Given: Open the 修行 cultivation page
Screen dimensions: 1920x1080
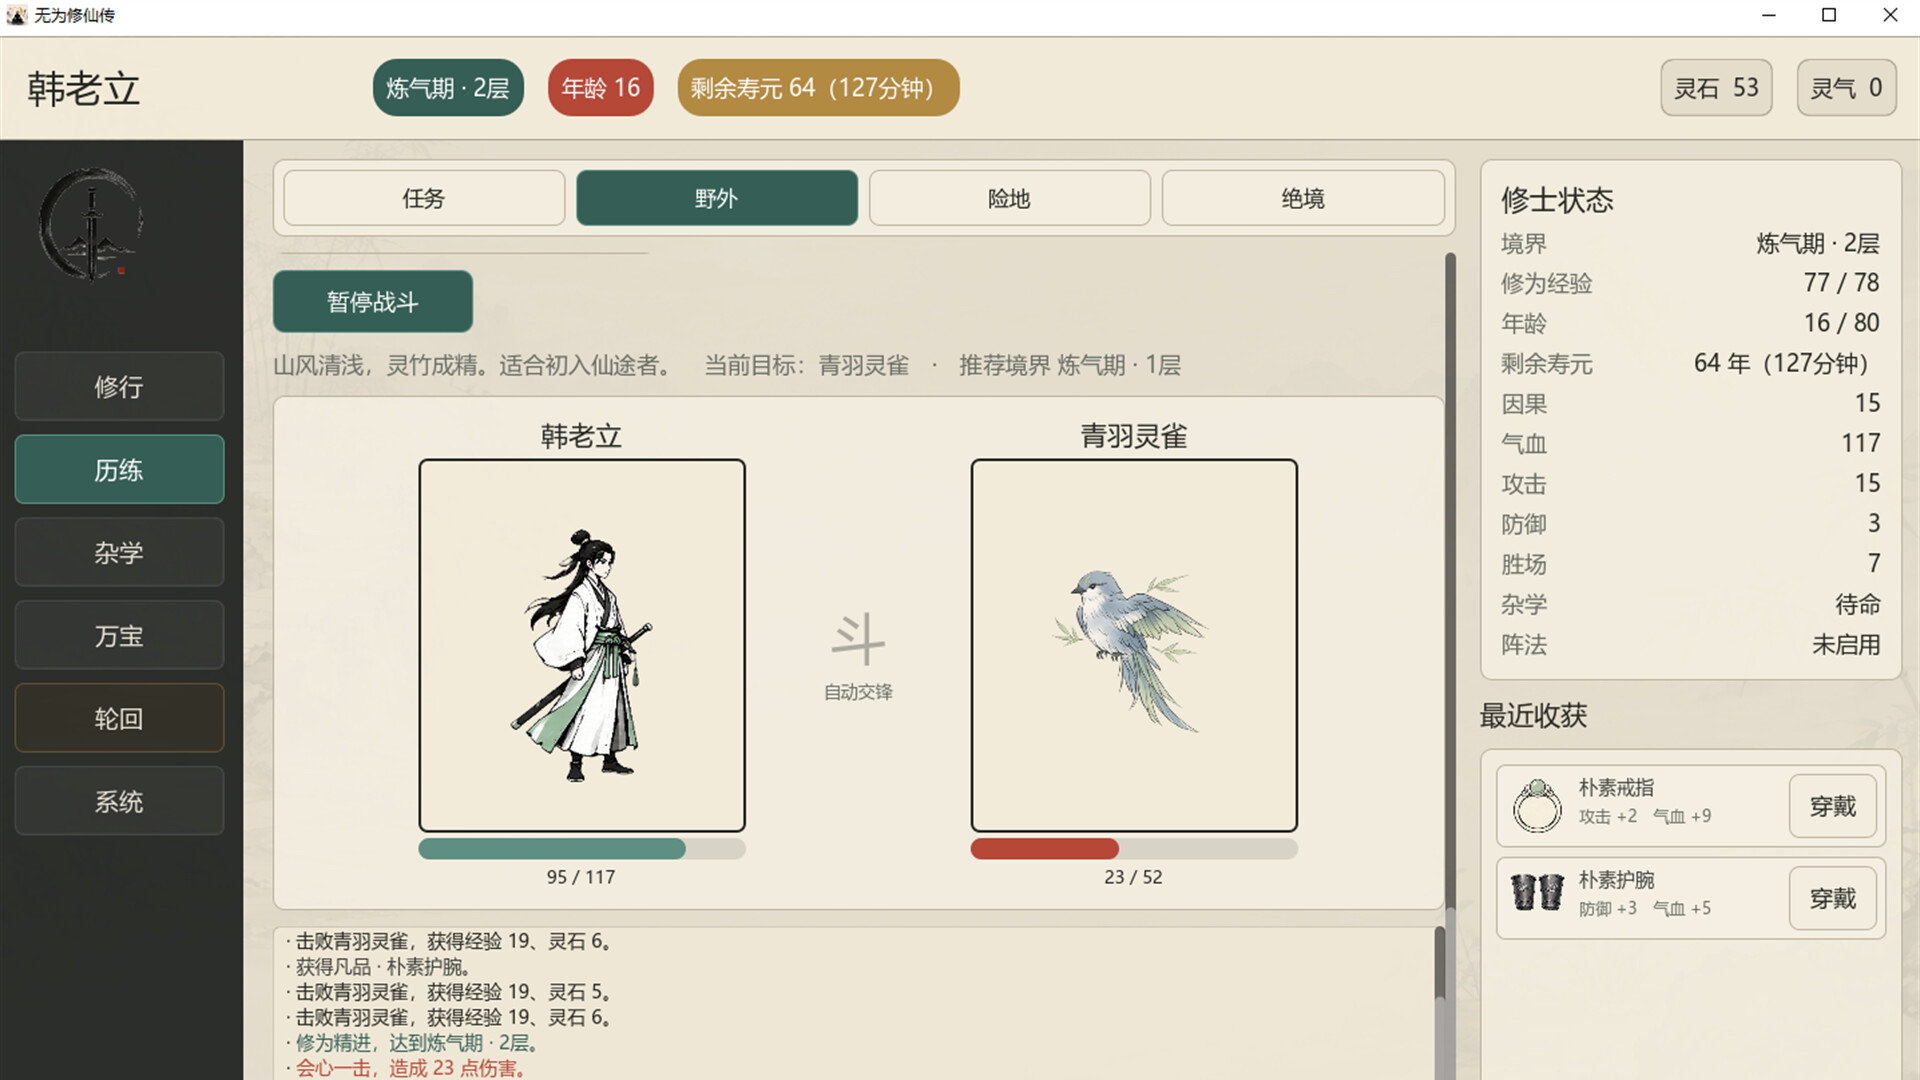Looking at the screenshot, I should [x=119, y=386].
